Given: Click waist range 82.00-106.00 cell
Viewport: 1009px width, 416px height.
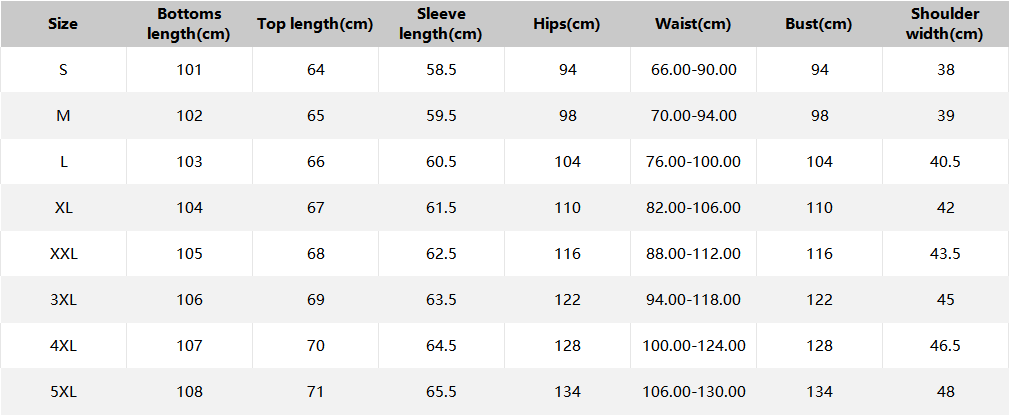Looking at the screenshot, I should pyautogui.click(x=693, y=208).
